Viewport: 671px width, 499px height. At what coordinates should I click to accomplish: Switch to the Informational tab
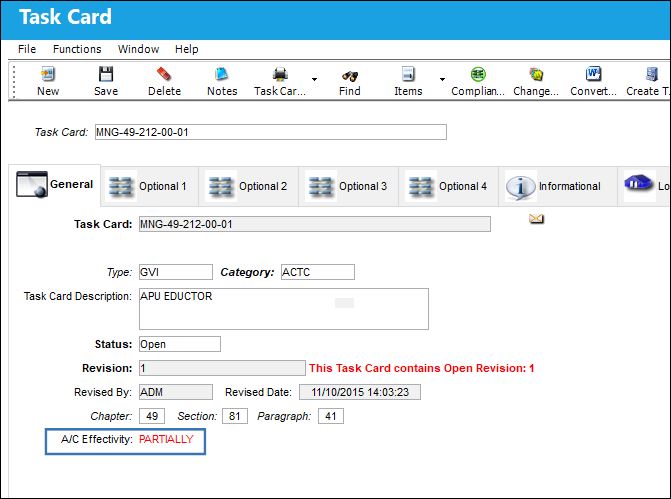(x=558, y=186)
